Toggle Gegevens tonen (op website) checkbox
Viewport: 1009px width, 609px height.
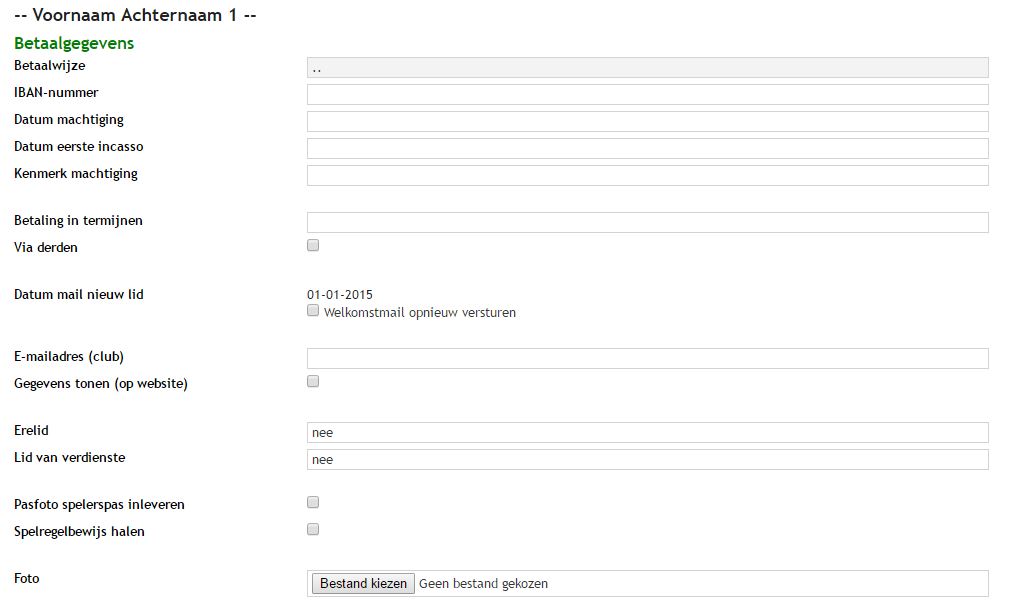click(x=313, y=381)
